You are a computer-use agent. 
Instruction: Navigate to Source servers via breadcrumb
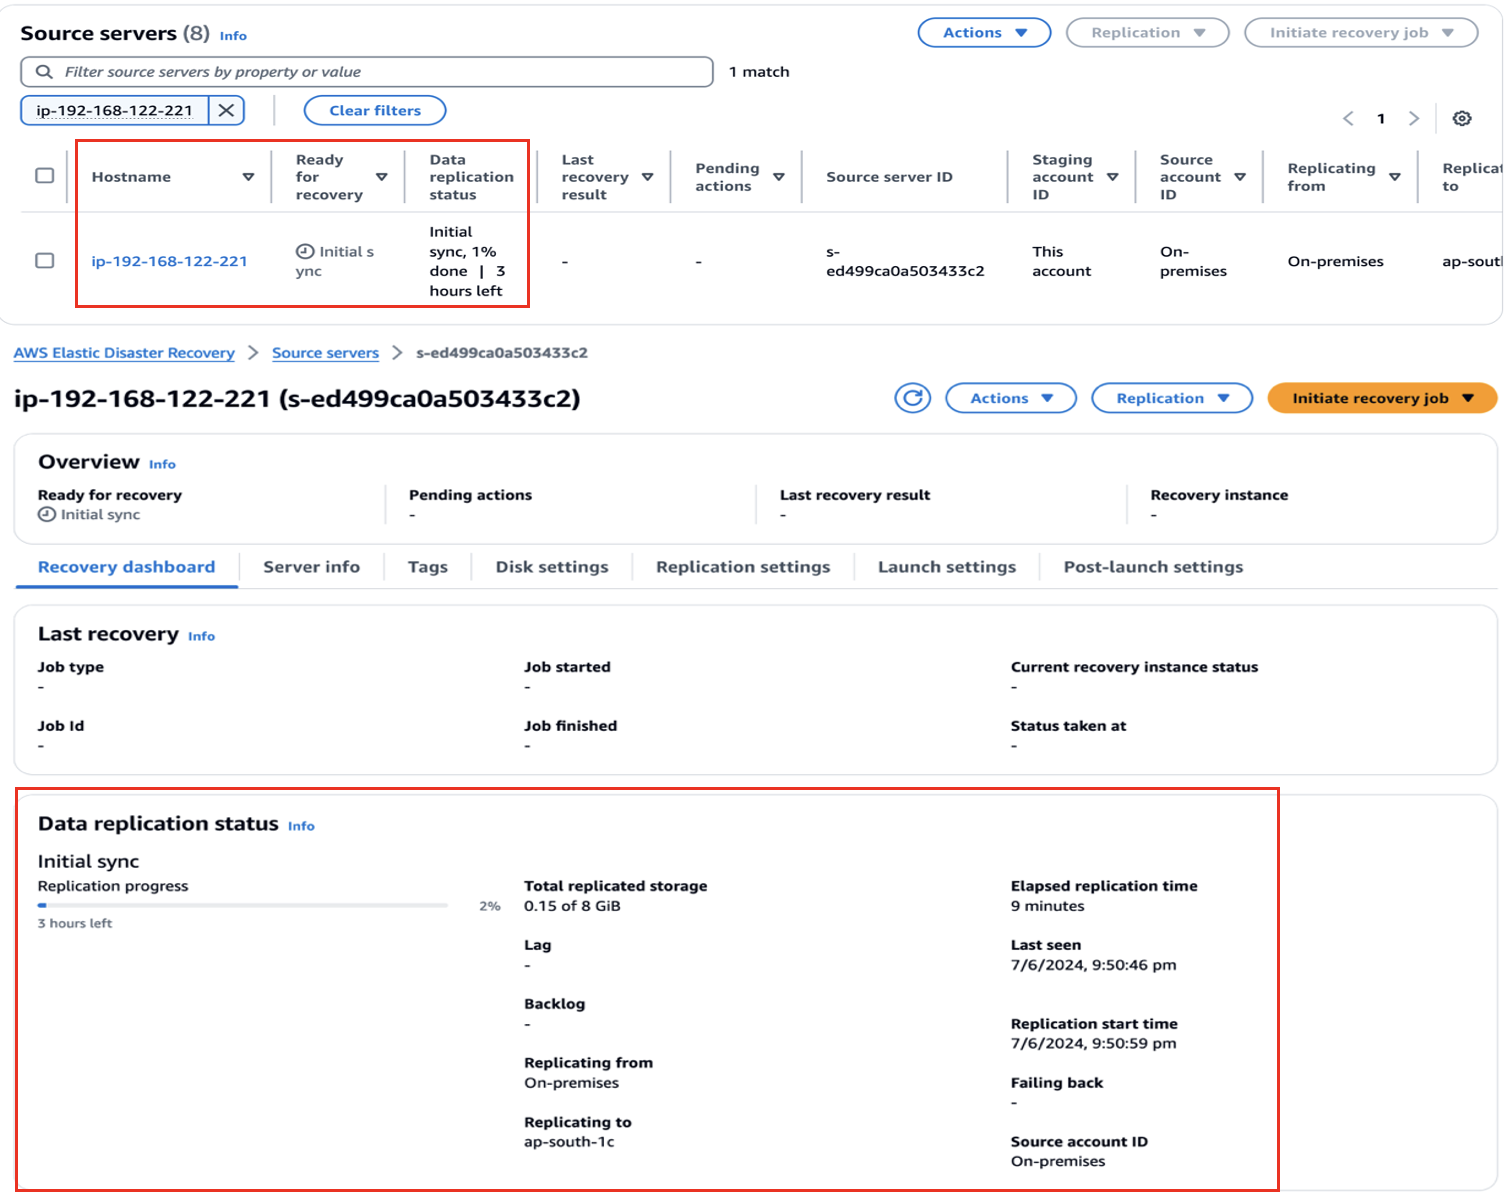[325, 353]
